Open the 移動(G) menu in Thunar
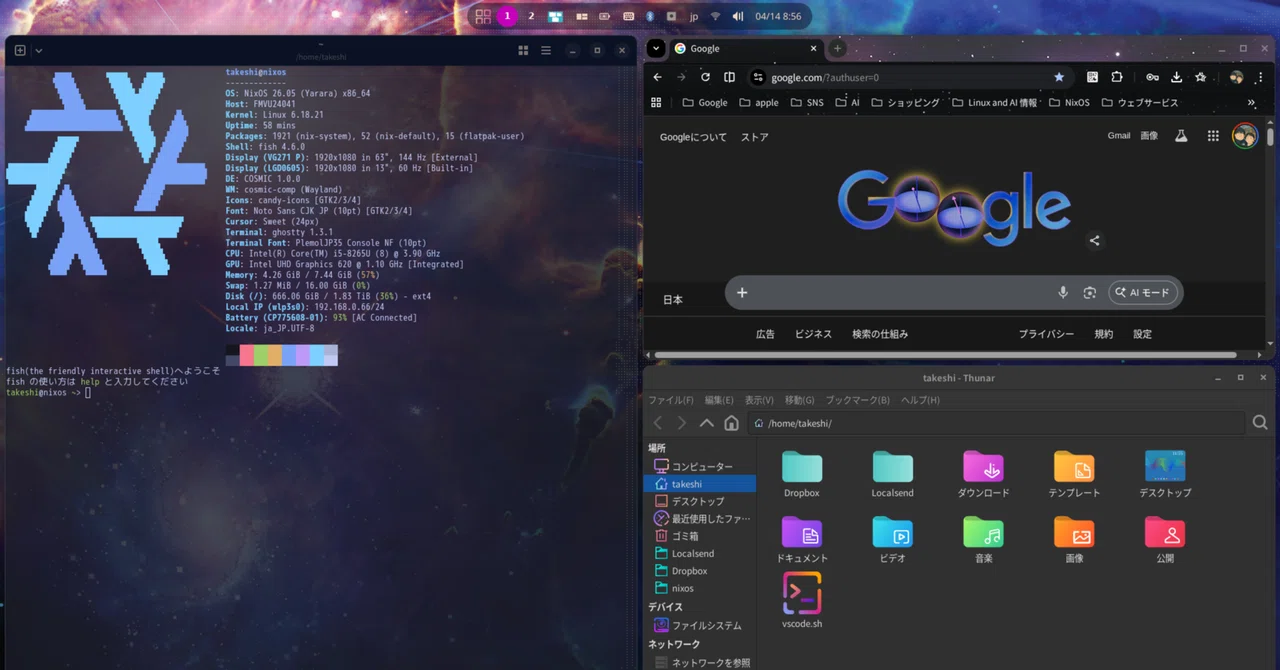 [800, 400]
